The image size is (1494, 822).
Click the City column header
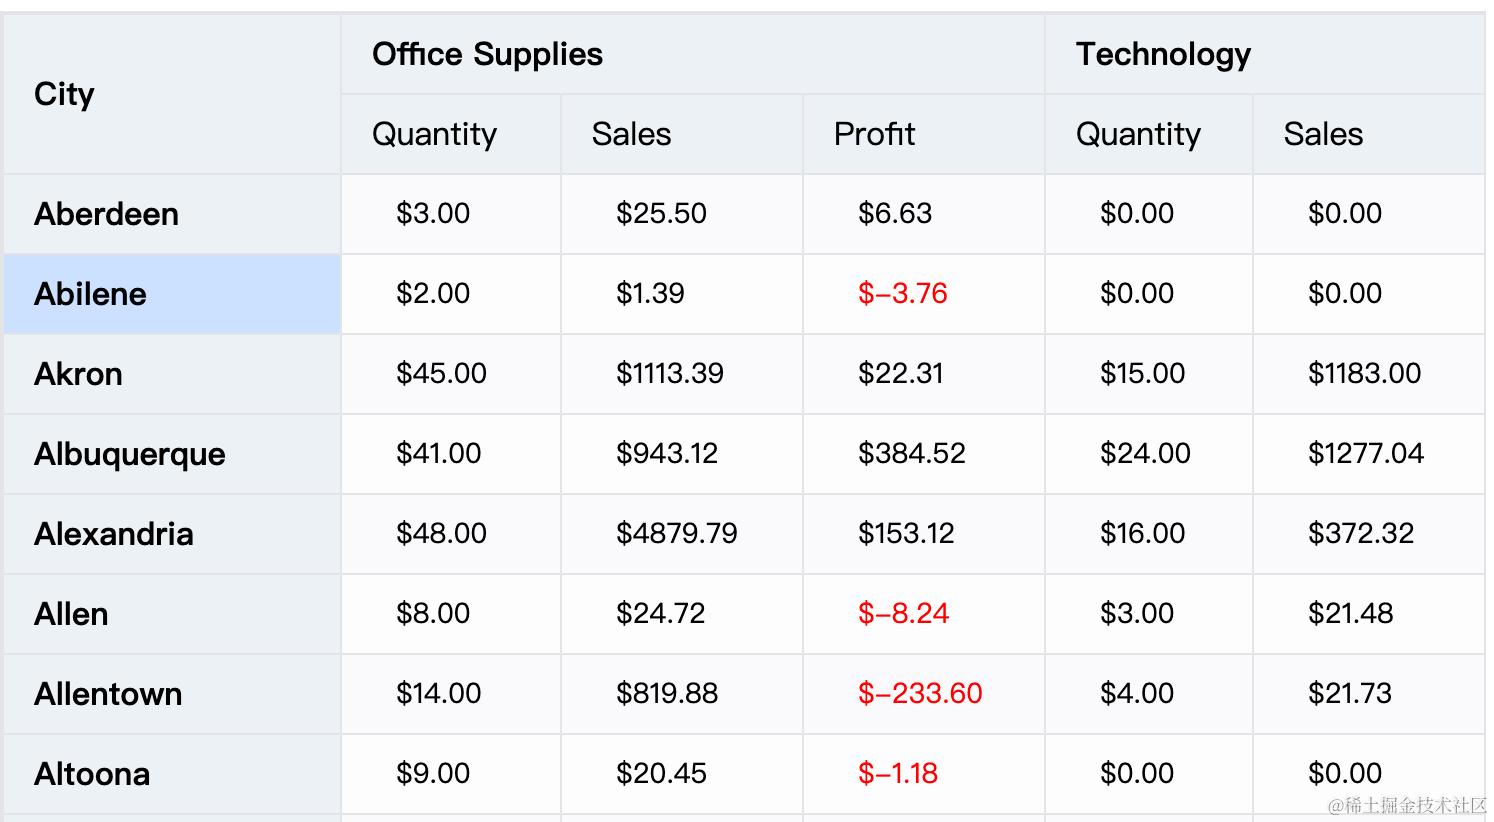coord(65,94)
